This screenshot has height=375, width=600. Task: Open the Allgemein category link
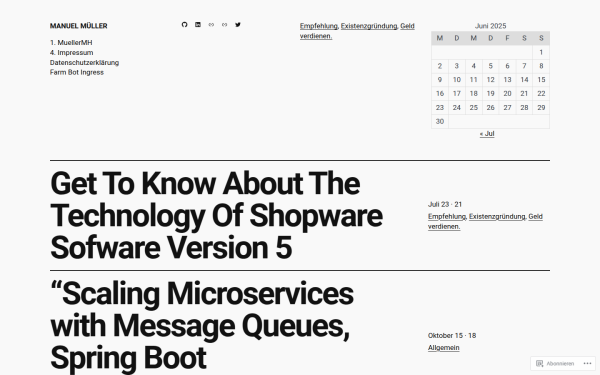443,348
